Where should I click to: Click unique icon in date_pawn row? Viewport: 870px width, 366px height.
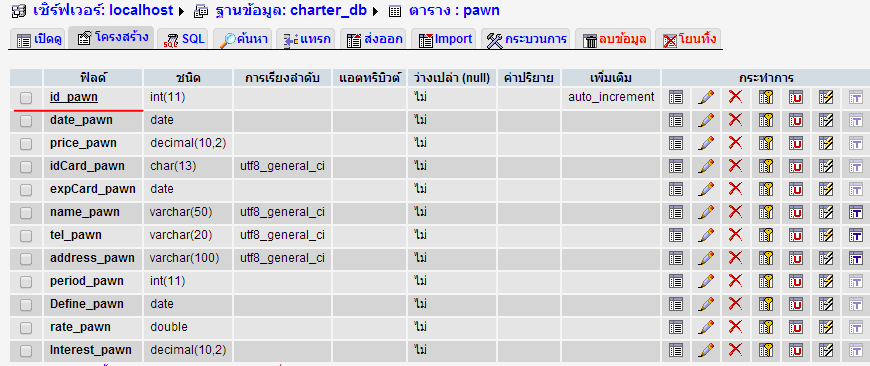click(x=796, y=120)
